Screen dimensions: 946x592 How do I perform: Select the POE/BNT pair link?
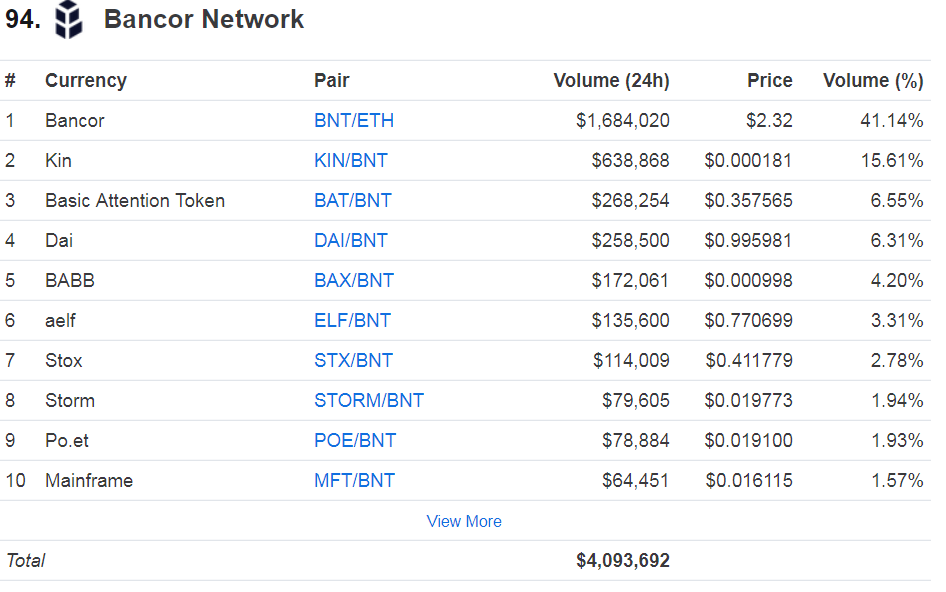[x=355, y=441]
